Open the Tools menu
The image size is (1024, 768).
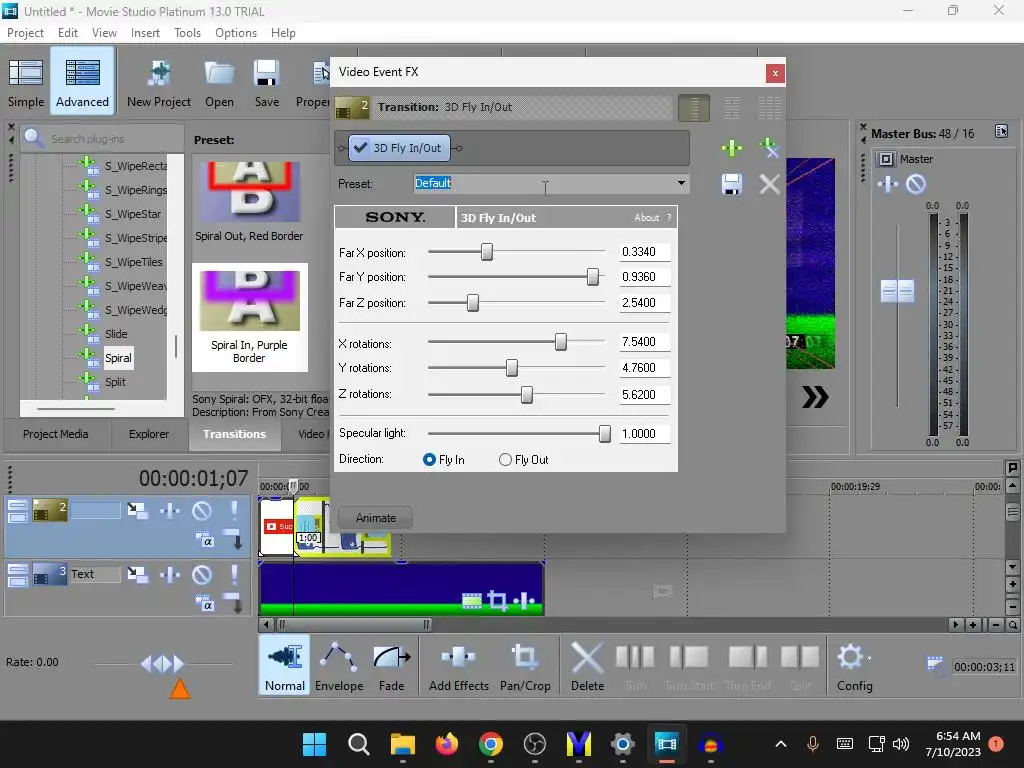187,33
